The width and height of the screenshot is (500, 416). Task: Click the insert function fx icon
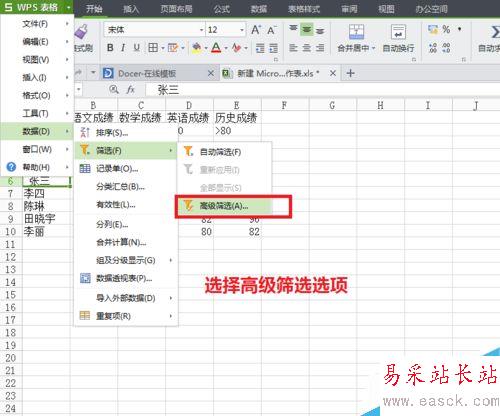pos(130,89)
